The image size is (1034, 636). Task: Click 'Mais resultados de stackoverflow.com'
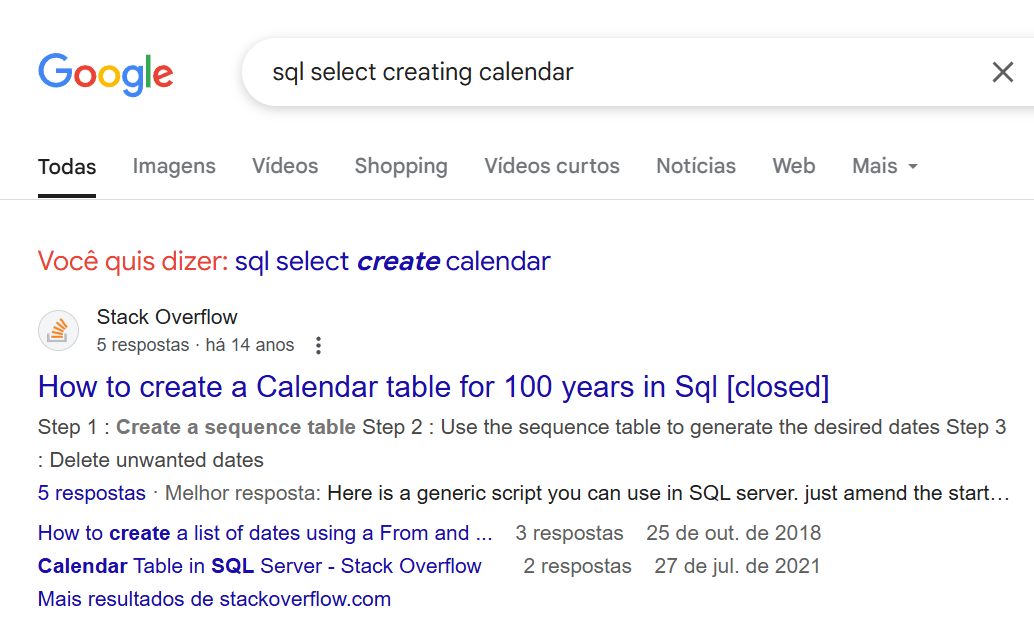(x=214, y=599)
